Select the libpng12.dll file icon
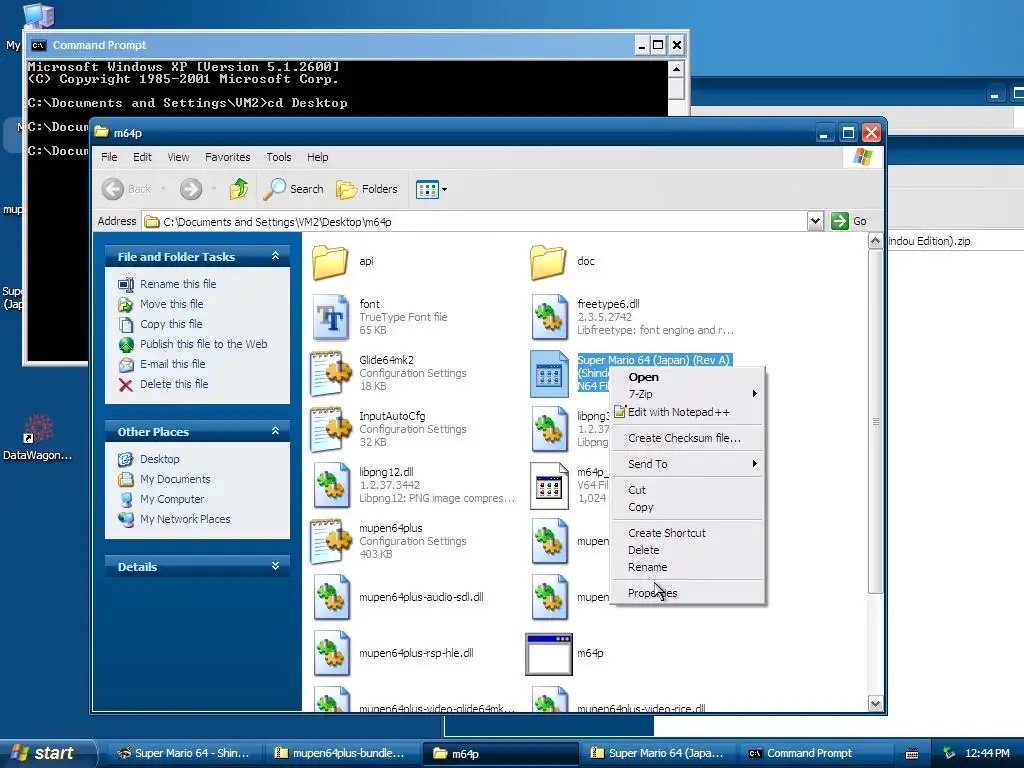This screenshot has height=768, width=1024. pyautogui.click(x=331, y=485)
